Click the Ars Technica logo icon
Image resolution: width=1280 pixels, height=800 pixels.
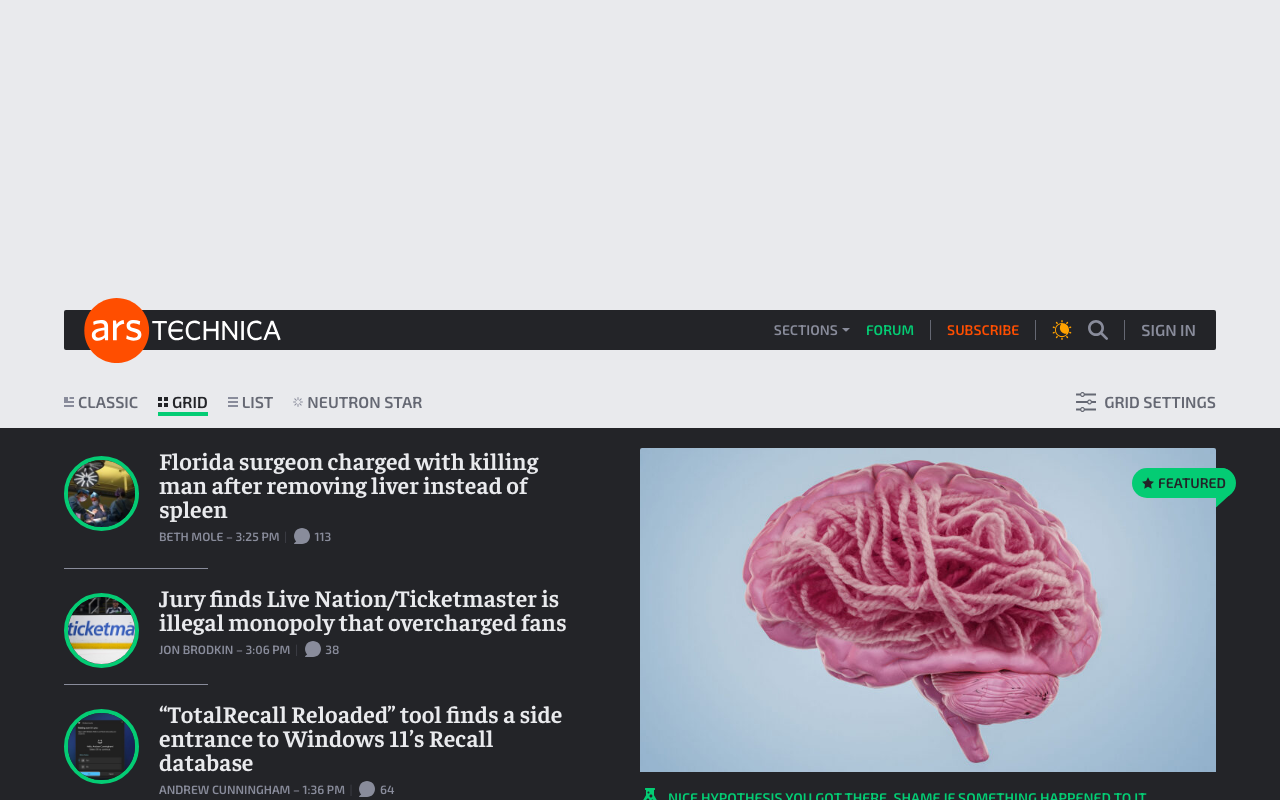[x=115, y=330]
